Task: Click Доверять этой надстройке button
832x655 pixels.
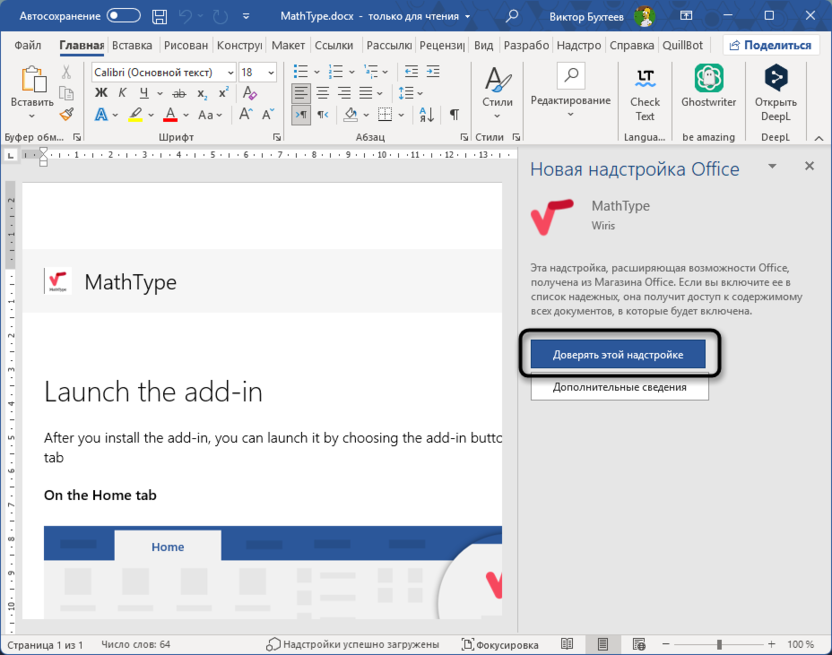Action: [618, 355]
